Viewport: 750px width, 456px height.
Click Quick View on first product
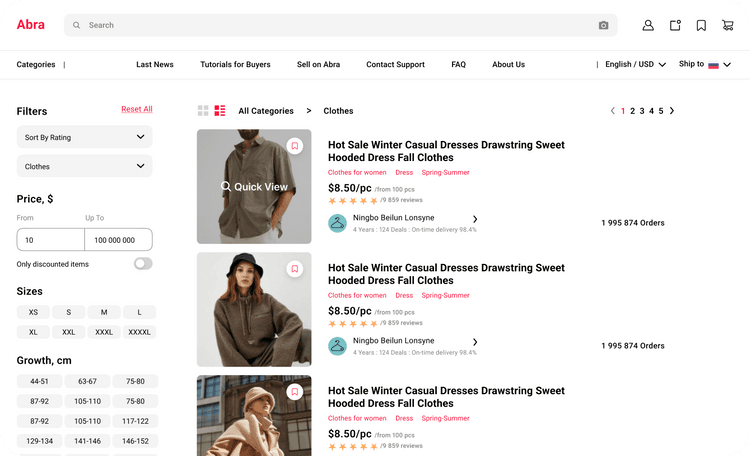(254, 187)
